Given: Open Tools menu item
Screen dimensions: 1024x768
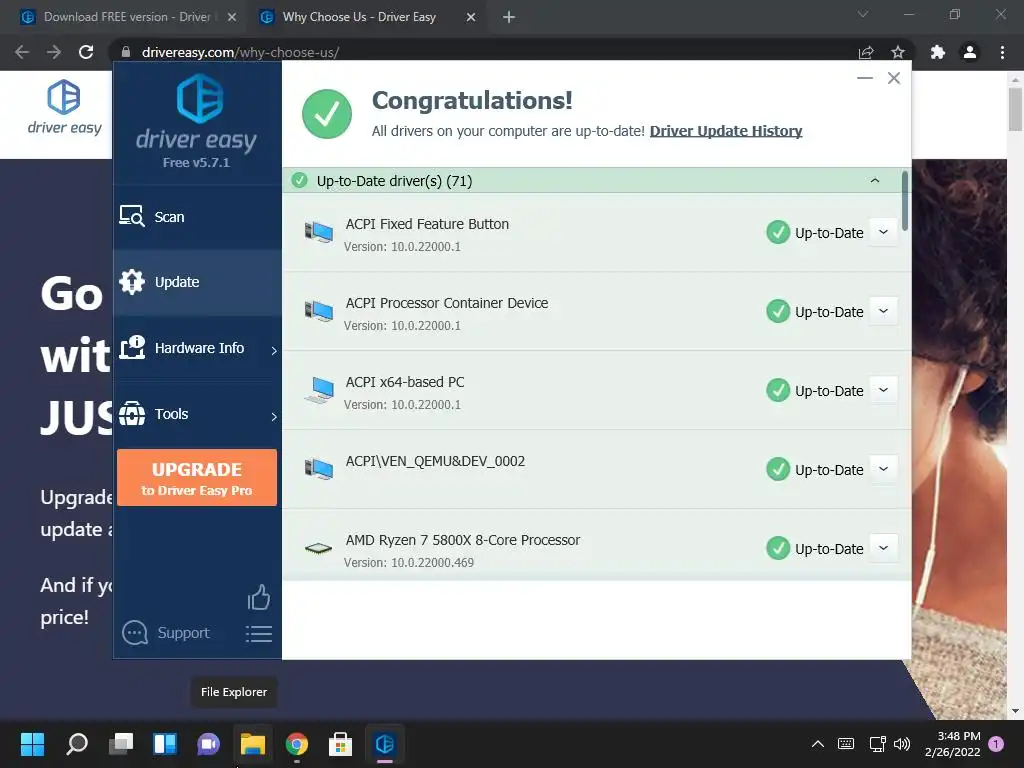Looking at the screenshot, I should [x=197, y=414].
